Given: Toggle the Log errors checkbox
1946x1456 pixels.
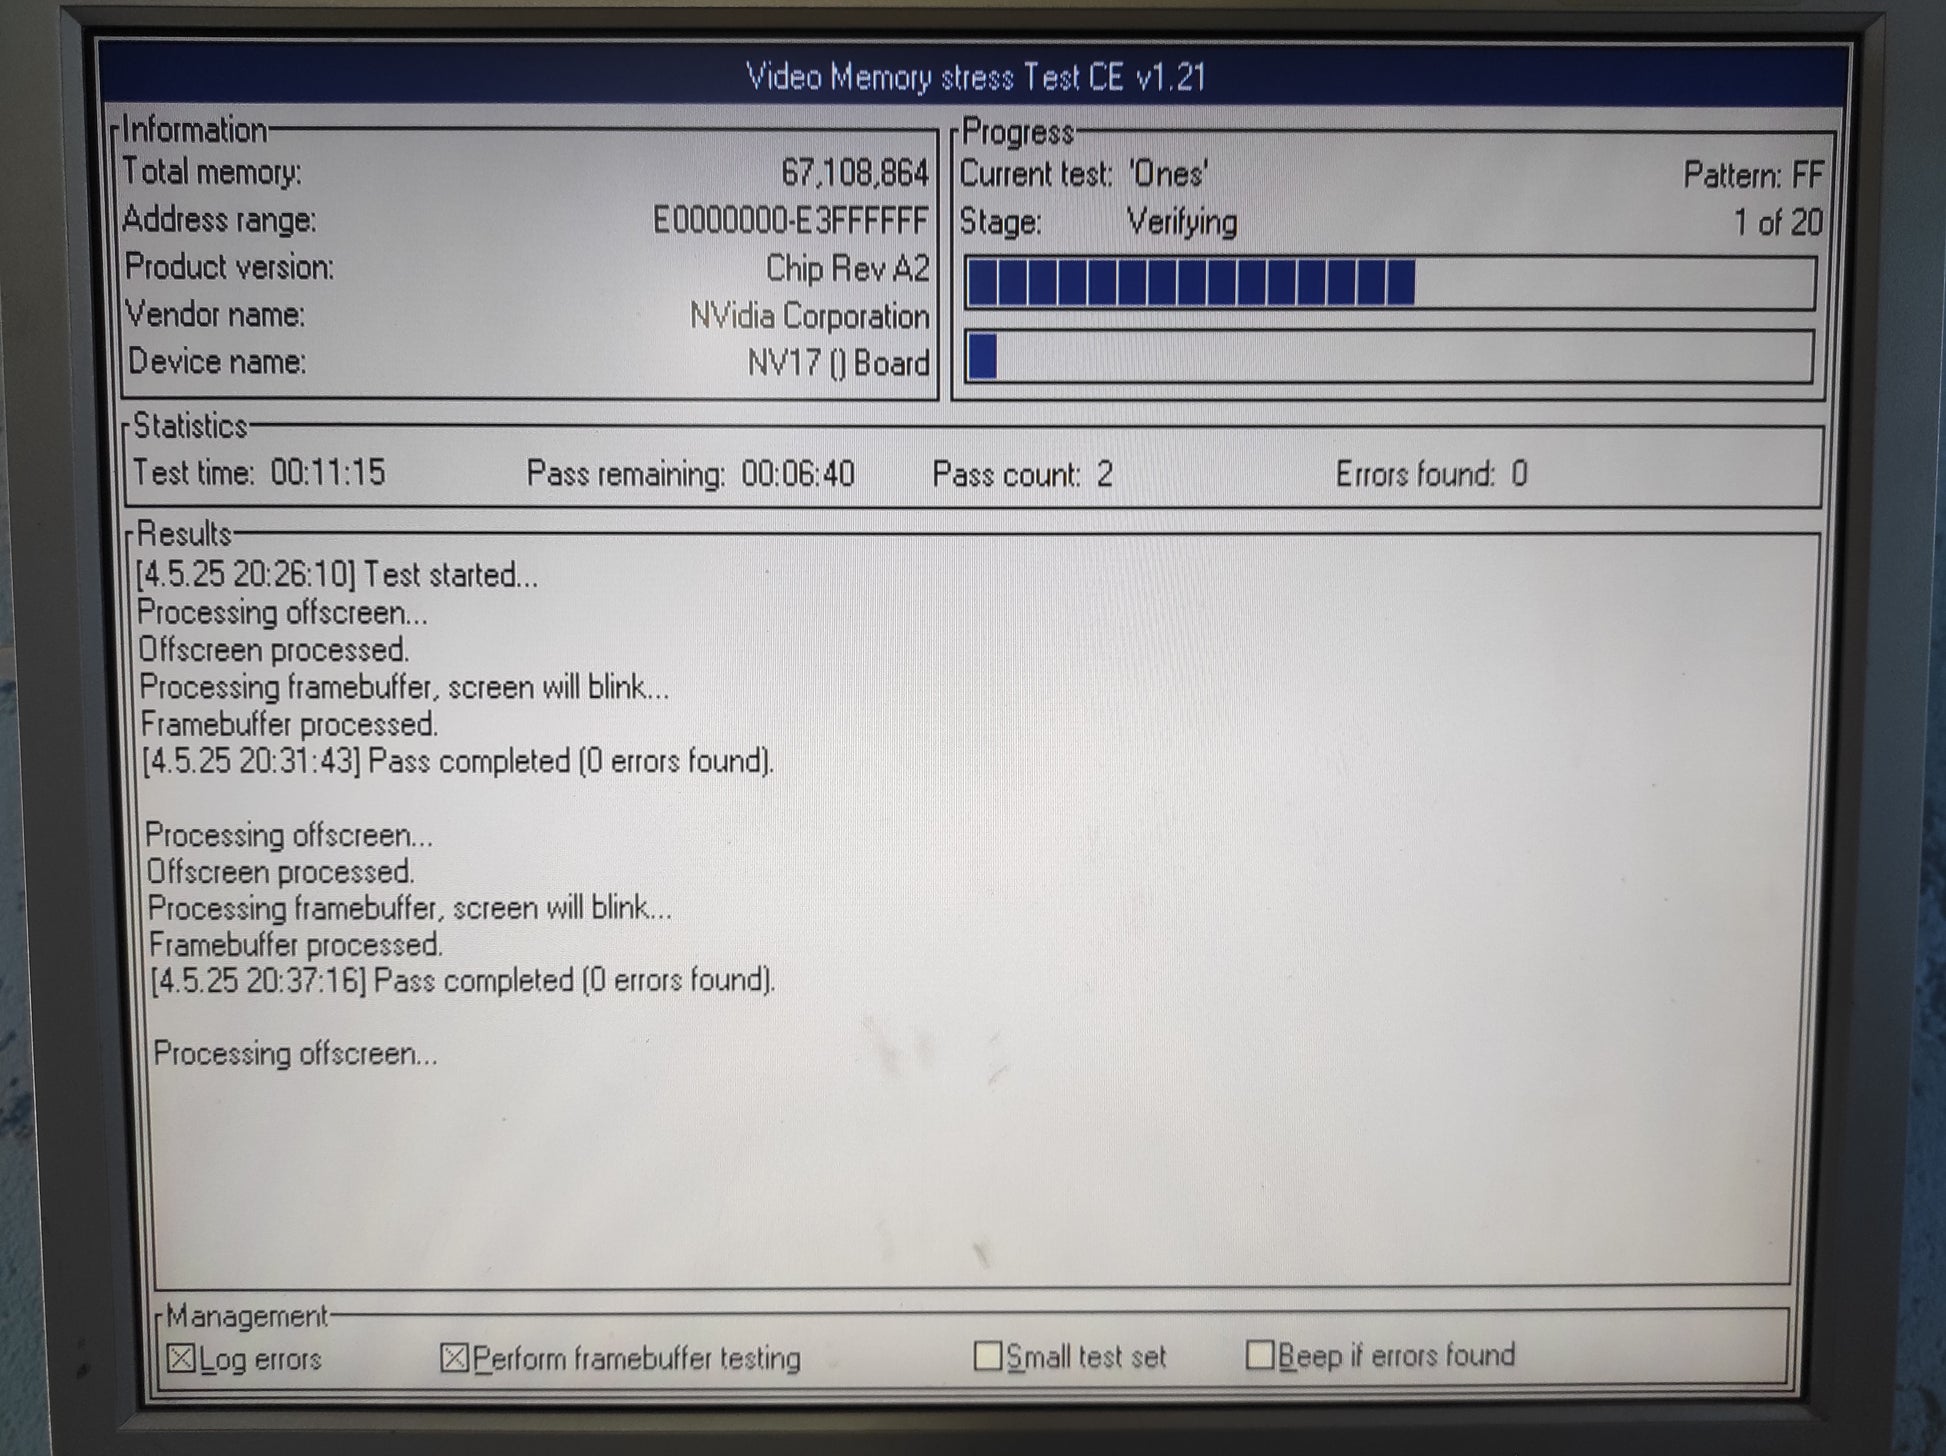Looking at the screenshot, I should point(181,1358).
